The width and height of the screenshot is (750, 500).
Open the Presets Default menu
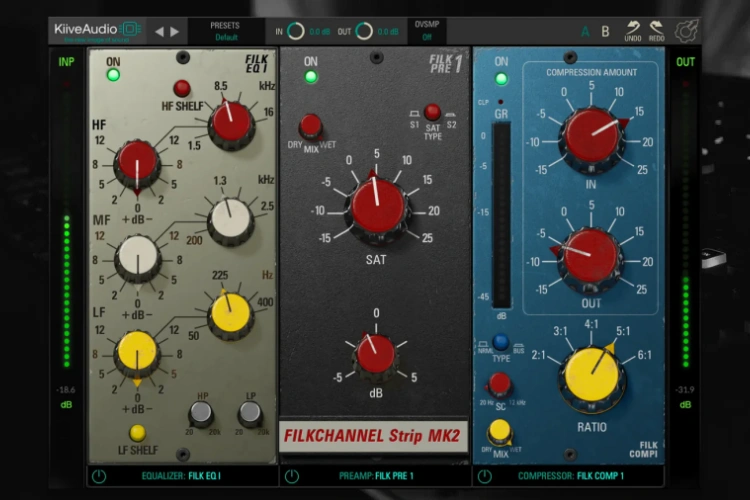pyautogui.click(x=226, y=32)
